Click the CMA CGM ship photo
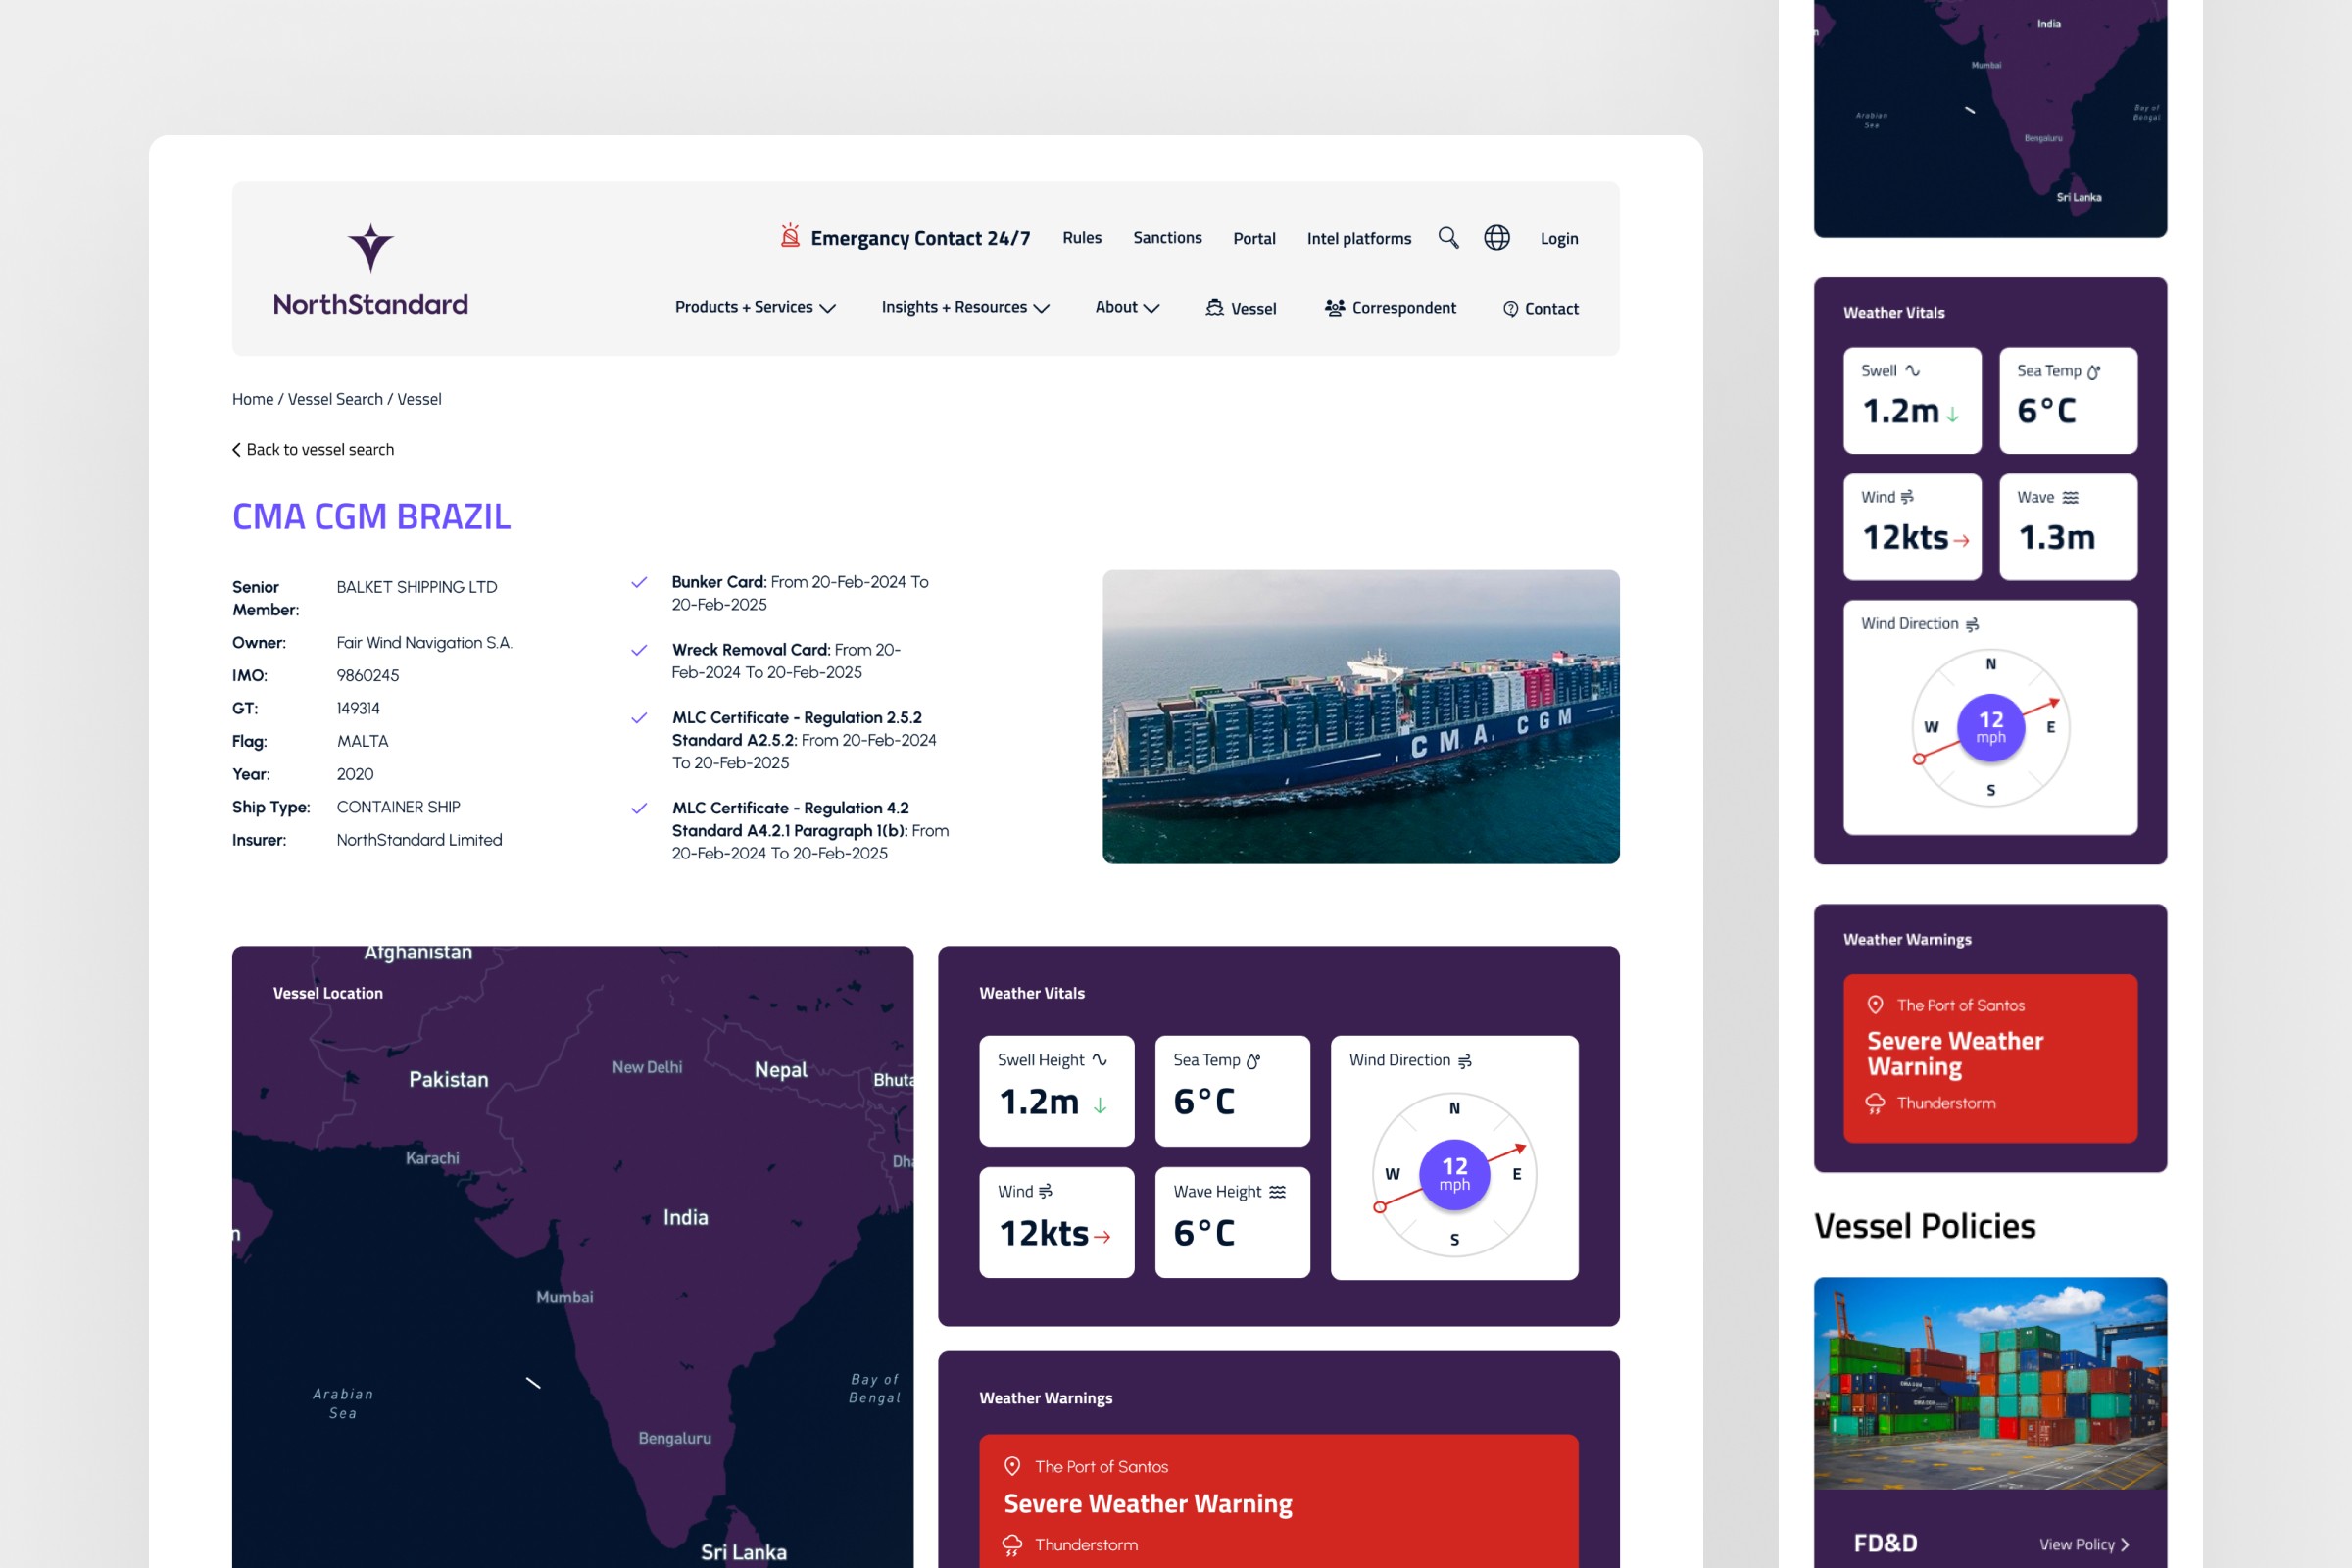The image size is (2352, 1568). (1360, 717)
